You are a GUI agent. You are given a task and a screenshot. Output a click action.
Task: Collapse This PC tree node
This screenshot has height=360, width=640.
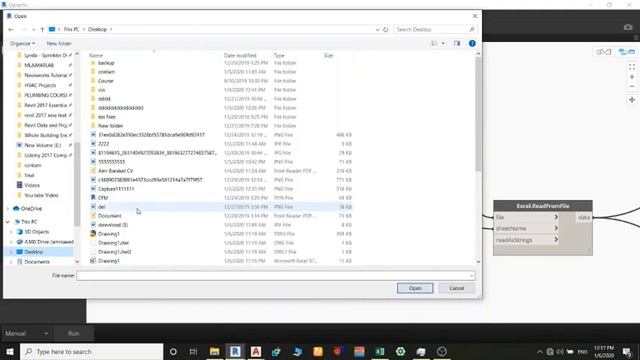pyautogui.click(x=7, y=222)
